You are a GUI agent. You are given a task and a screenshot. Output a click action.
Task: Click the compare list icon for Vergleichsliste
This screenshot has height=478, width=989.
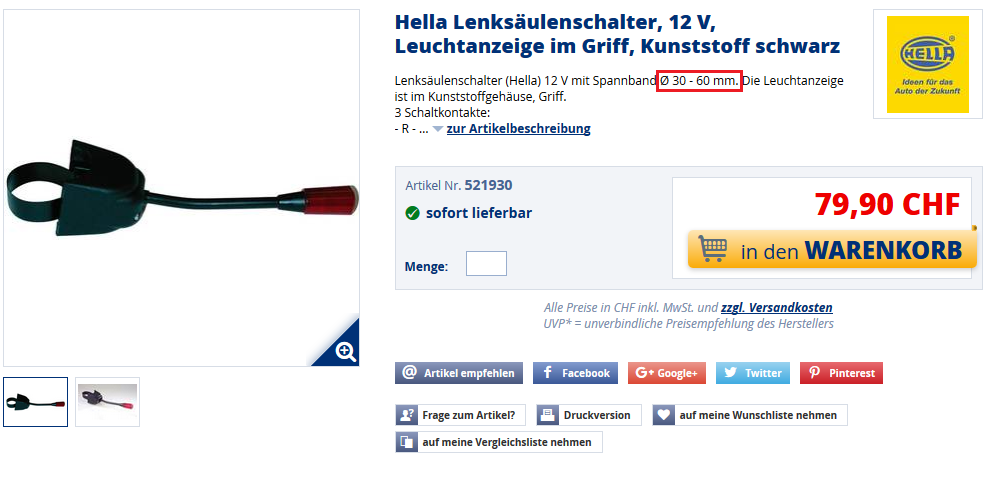tap(406, 442)
